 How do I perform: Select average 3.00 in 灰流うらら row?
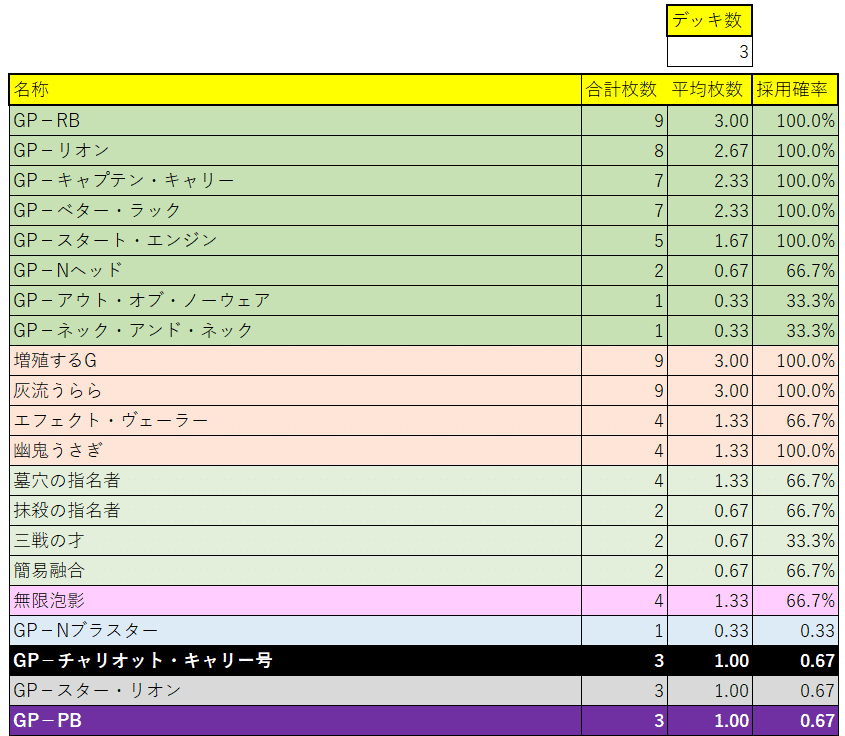click(x=710, y=391)
